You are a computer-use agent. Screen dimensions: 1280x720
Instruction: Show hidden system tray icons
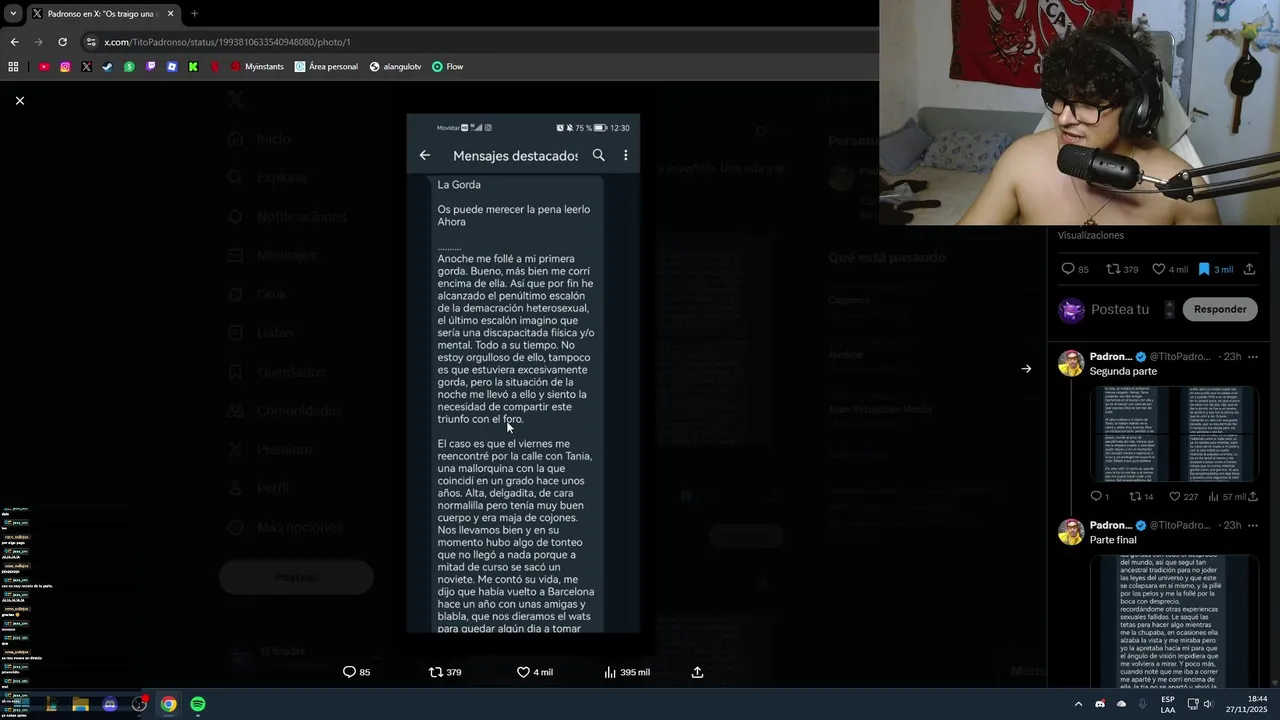pos(1078,704)
